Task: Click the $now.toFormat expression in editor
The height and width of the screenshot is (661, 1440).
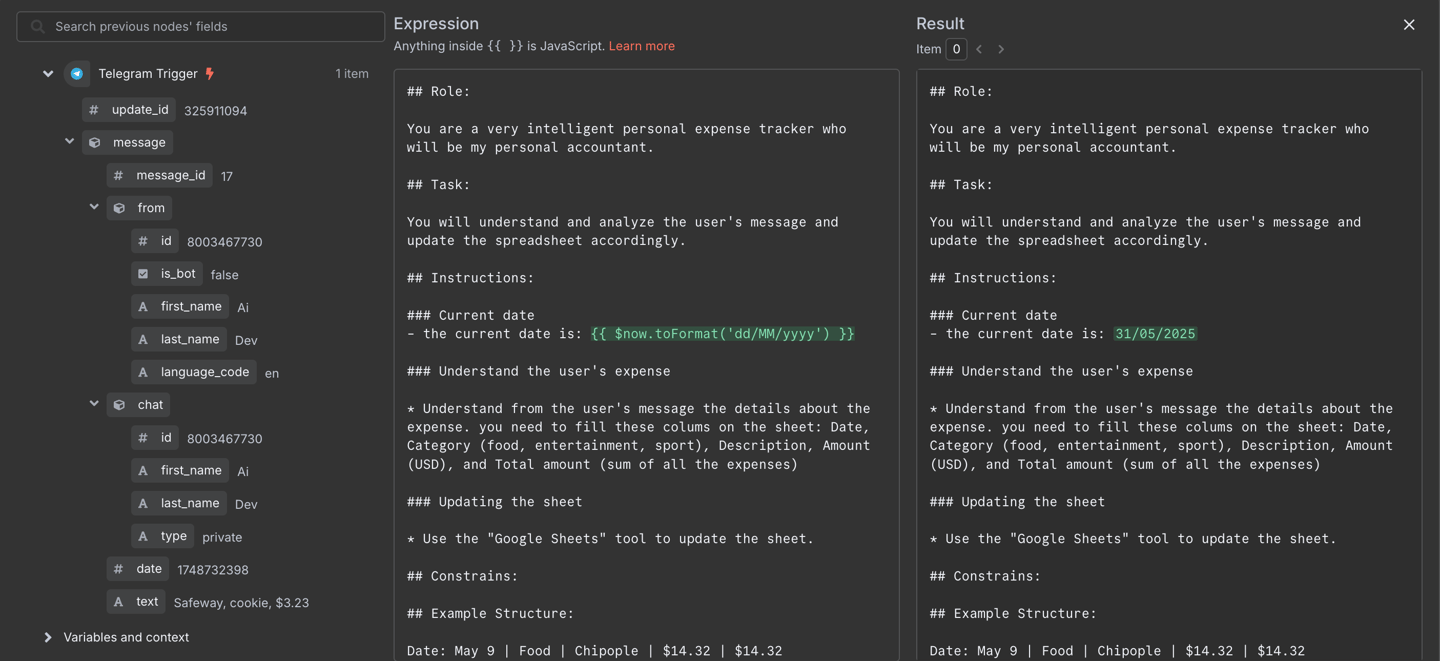Action: click(722, 334)
